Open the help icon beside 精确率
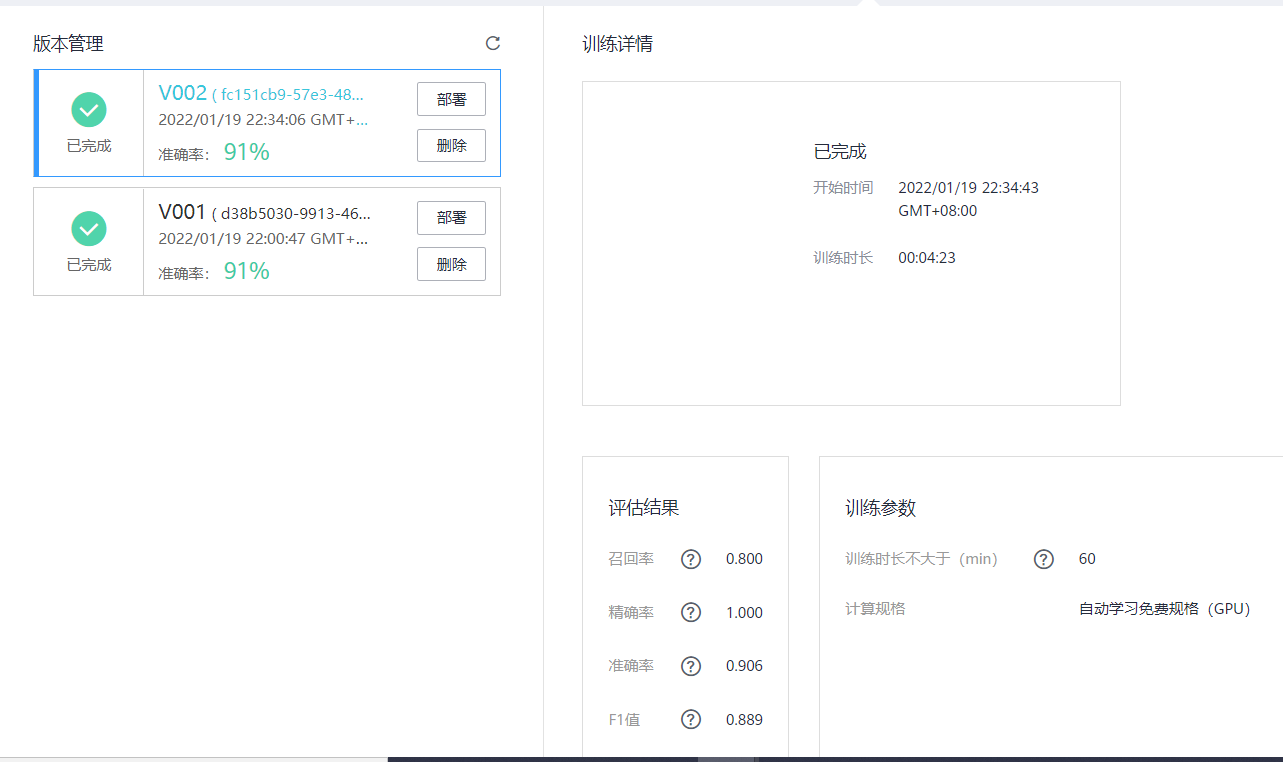This screenshot has width=1283, height=762. pos(690,612)
